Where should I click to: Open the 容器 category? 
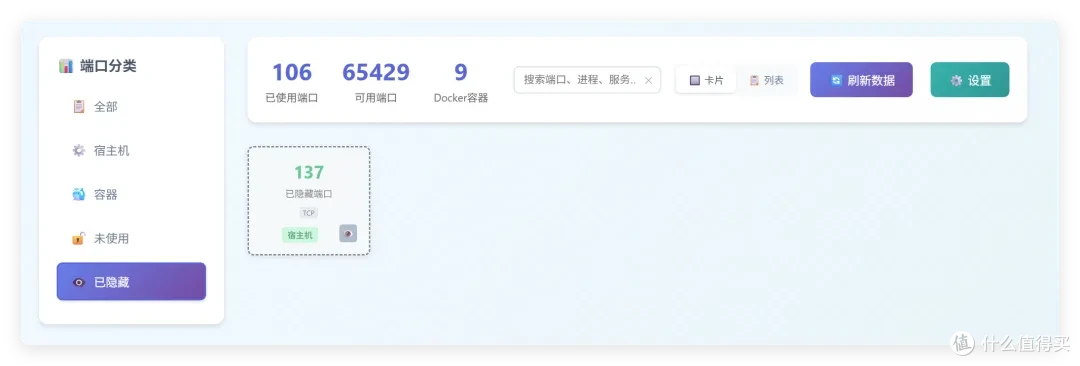click(x=131, y=194)
